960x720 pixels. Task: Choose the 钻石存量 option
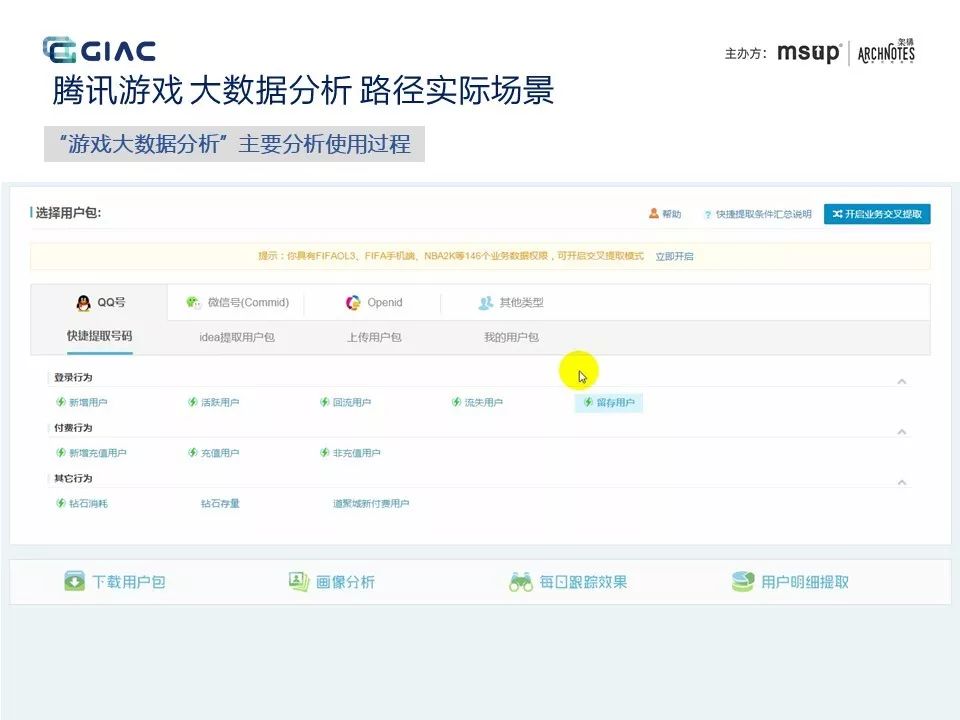pyautogui.click(x=220, y=503)
